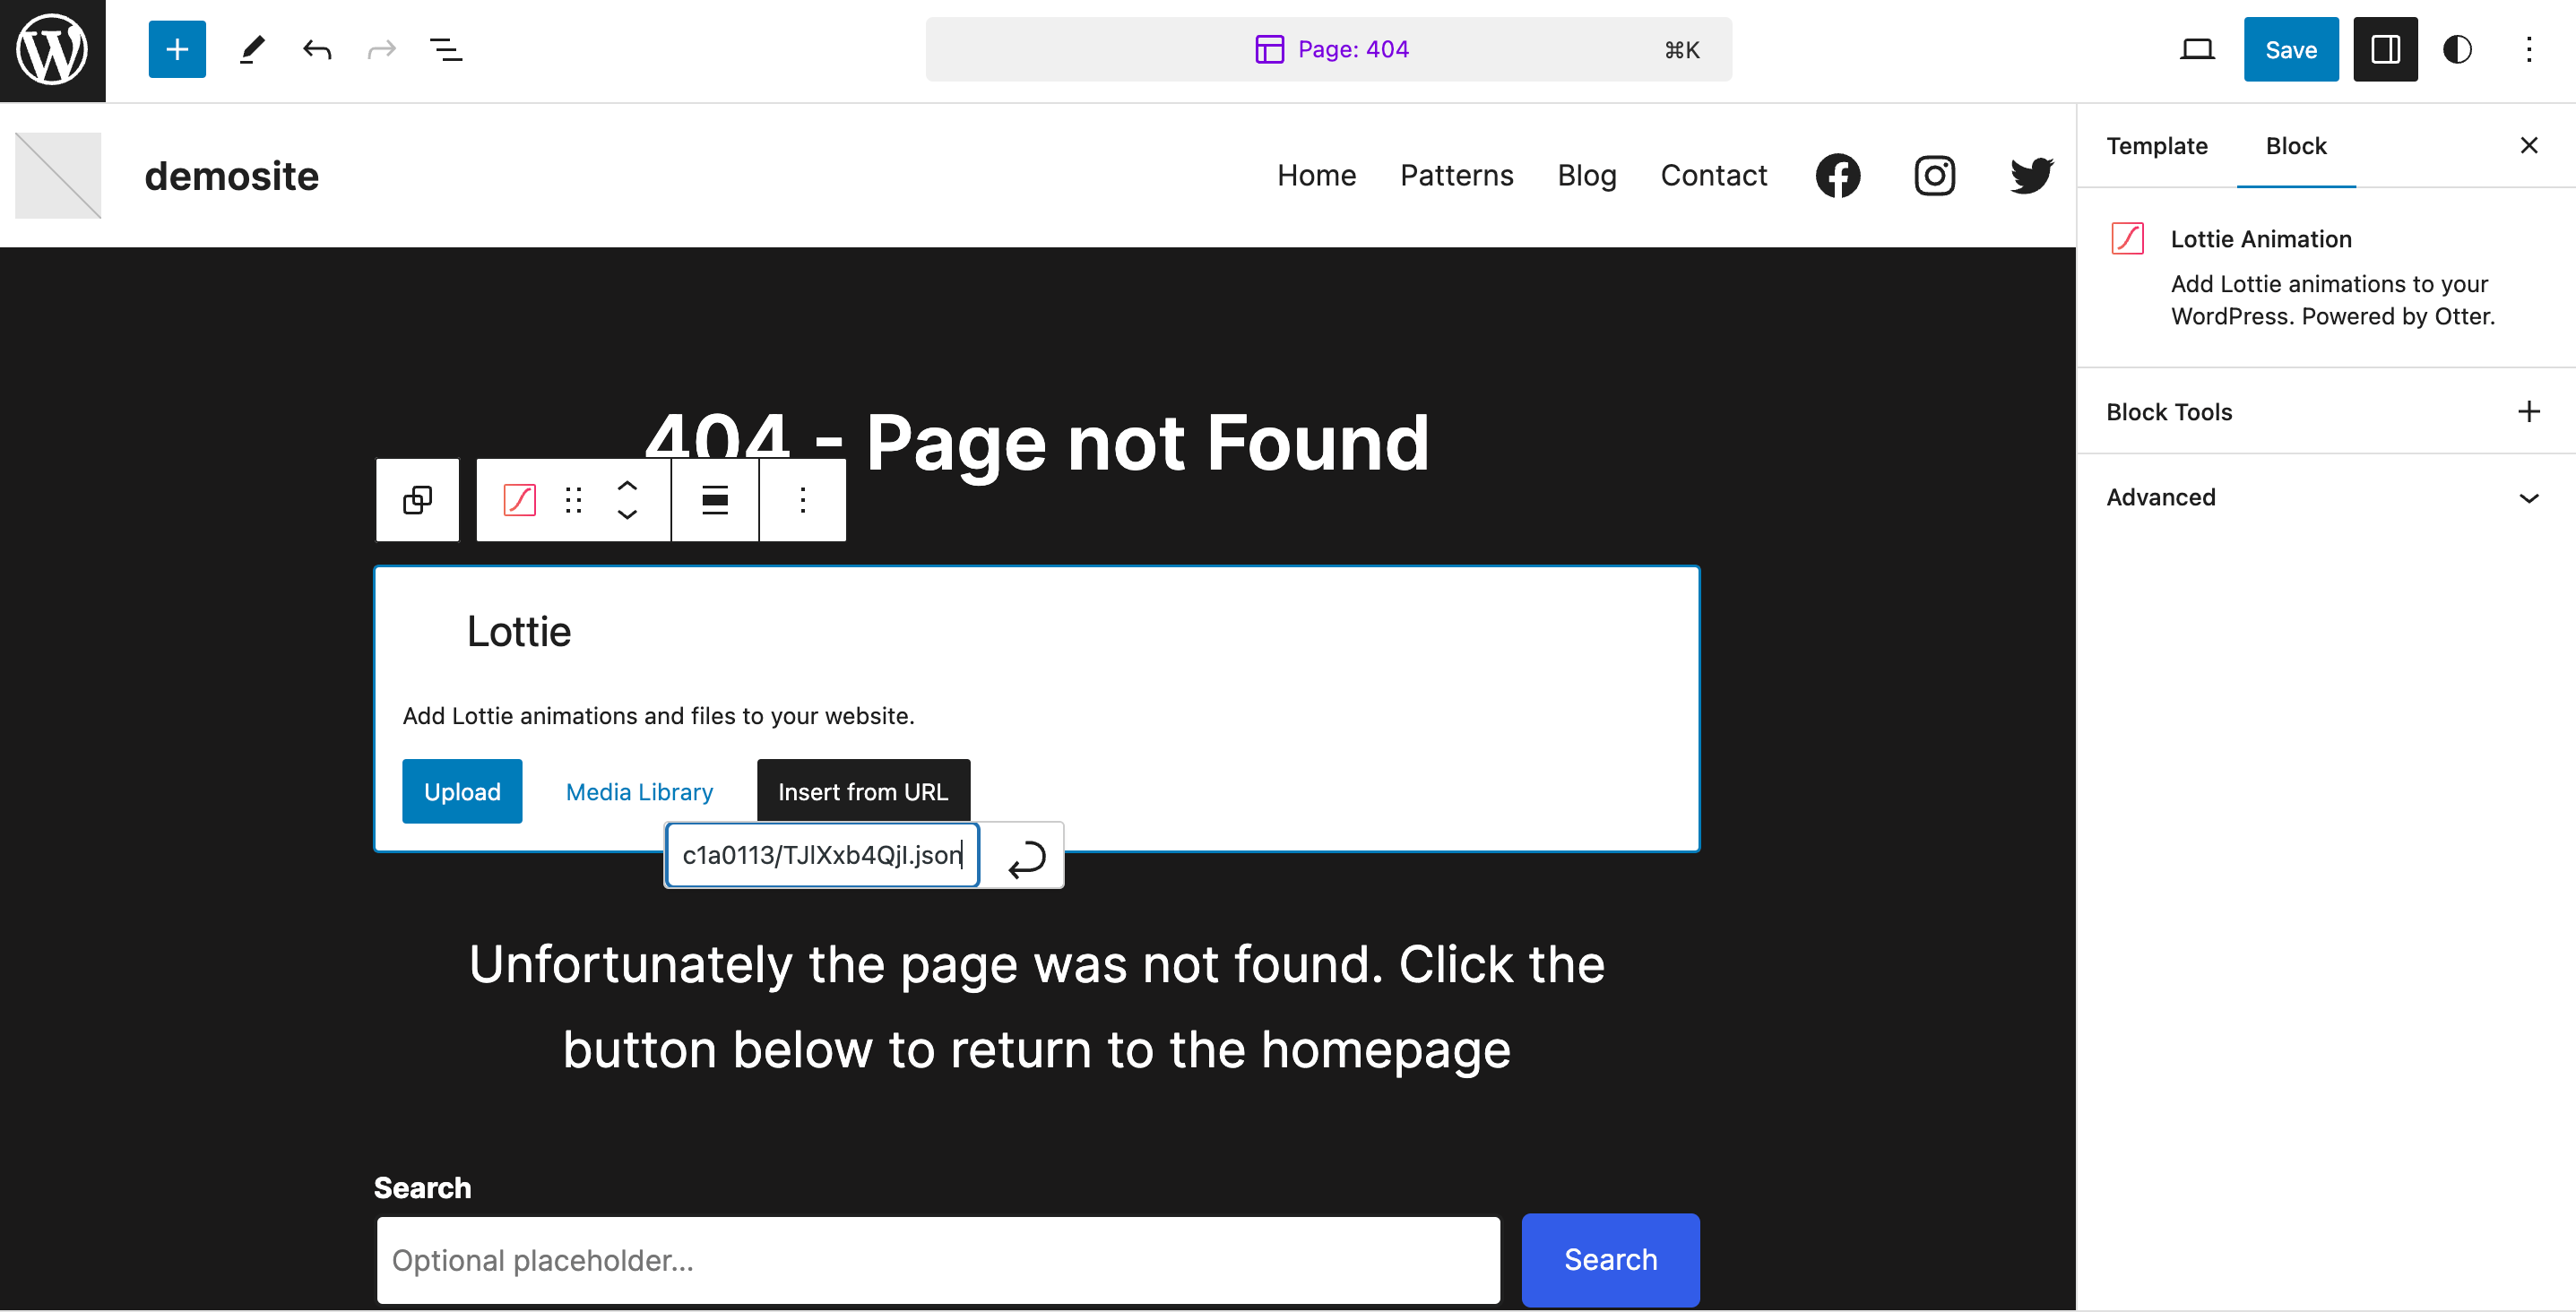Screen dimensions: 2576x1312
Task: Open the Document Overview list view
Action: (445, 49)
